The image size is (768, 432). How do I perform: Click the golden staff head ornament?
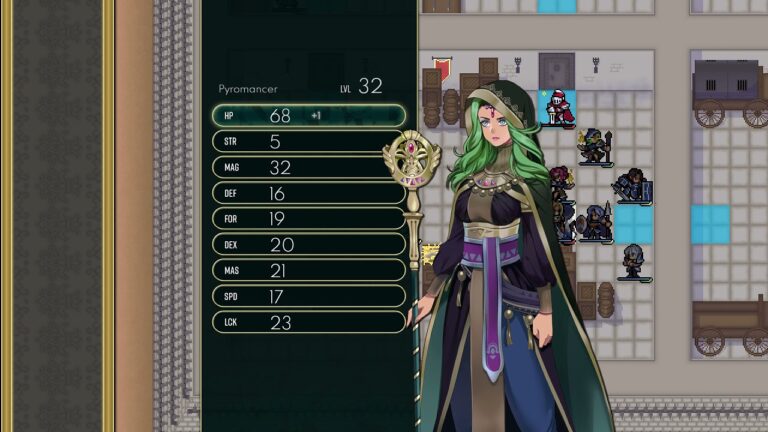(411, 159)
